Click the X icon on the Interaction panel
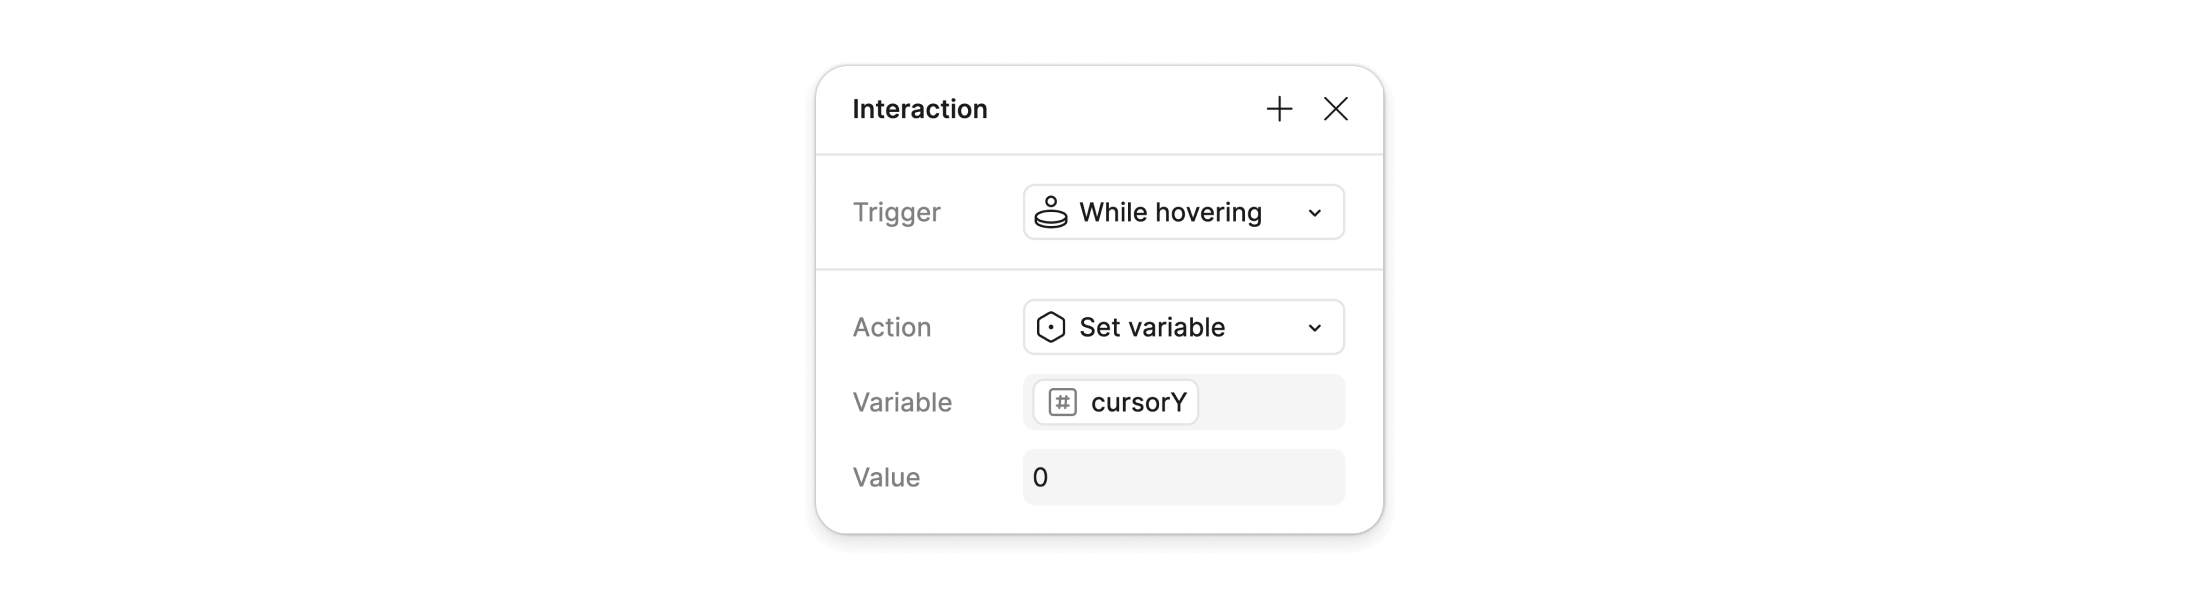The height and width of the screenshot is (600, 2200). click(1337, 110)
